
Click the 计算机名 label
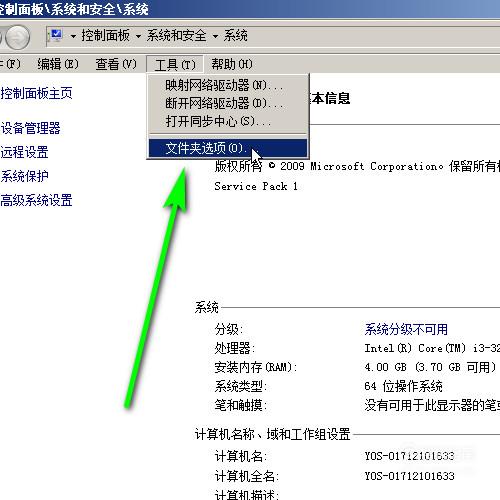point(241,456)
